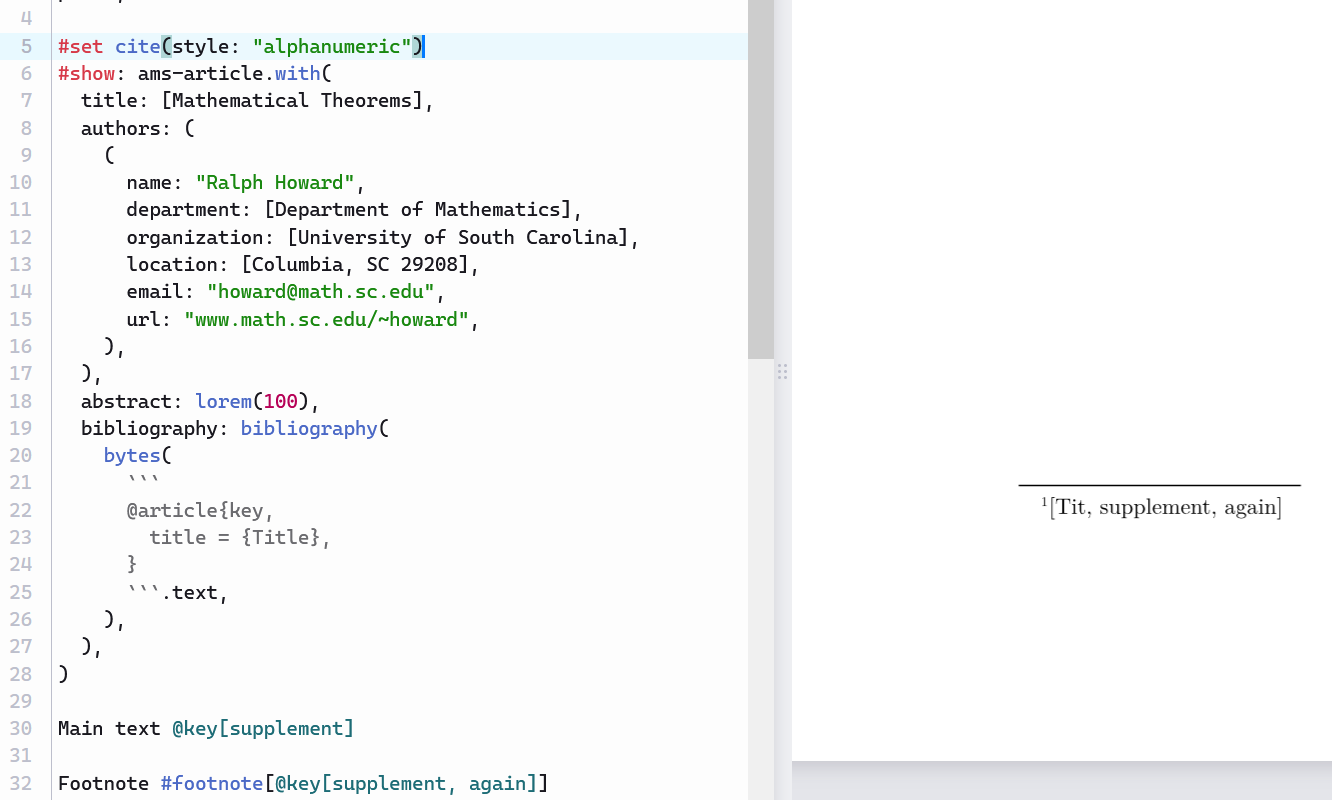Click the panel splitter drag handle

pos(782,372)
